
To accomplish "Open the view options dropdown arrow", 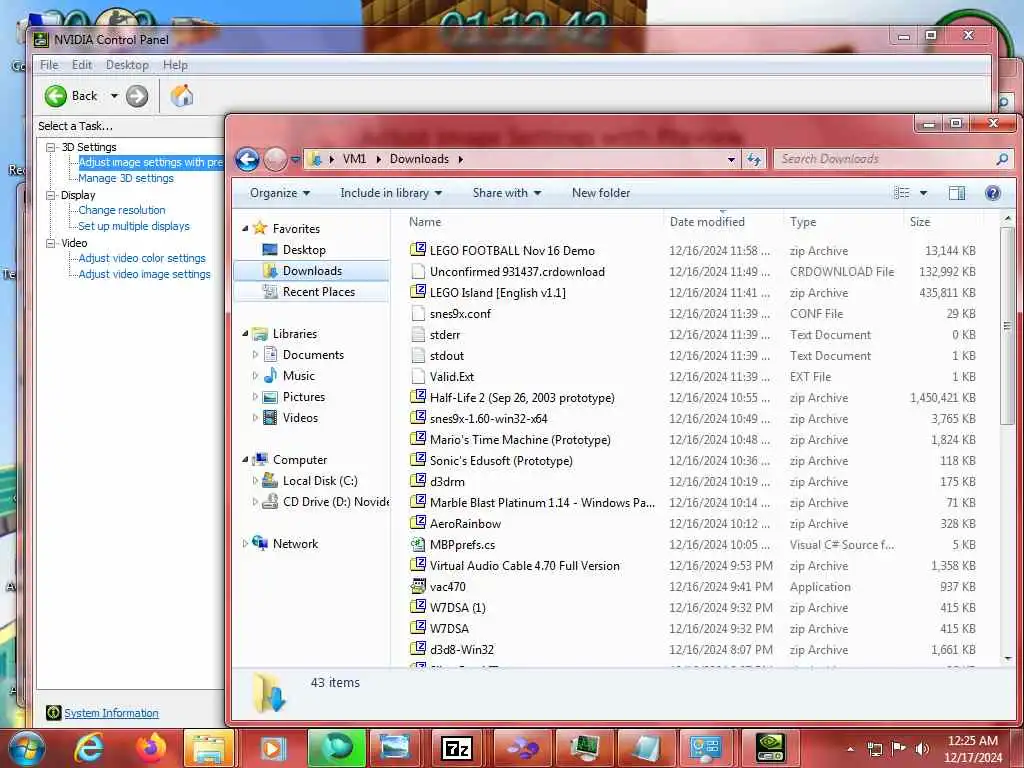I will coord(923,193).
